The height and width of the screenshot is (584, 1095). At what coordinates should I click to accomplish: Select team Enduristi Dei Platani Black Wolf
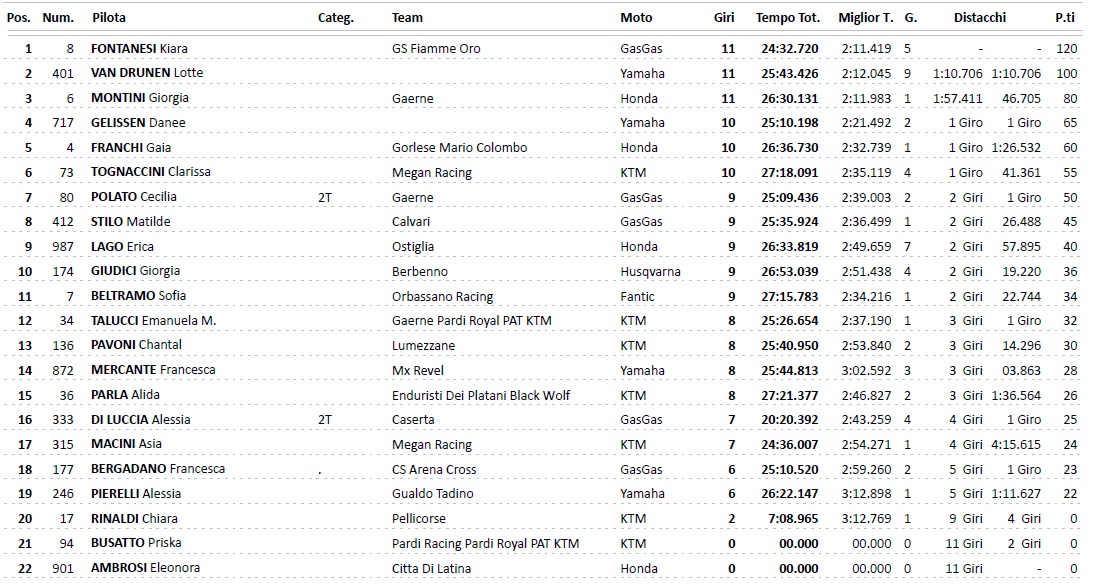(x=481, y=395)
